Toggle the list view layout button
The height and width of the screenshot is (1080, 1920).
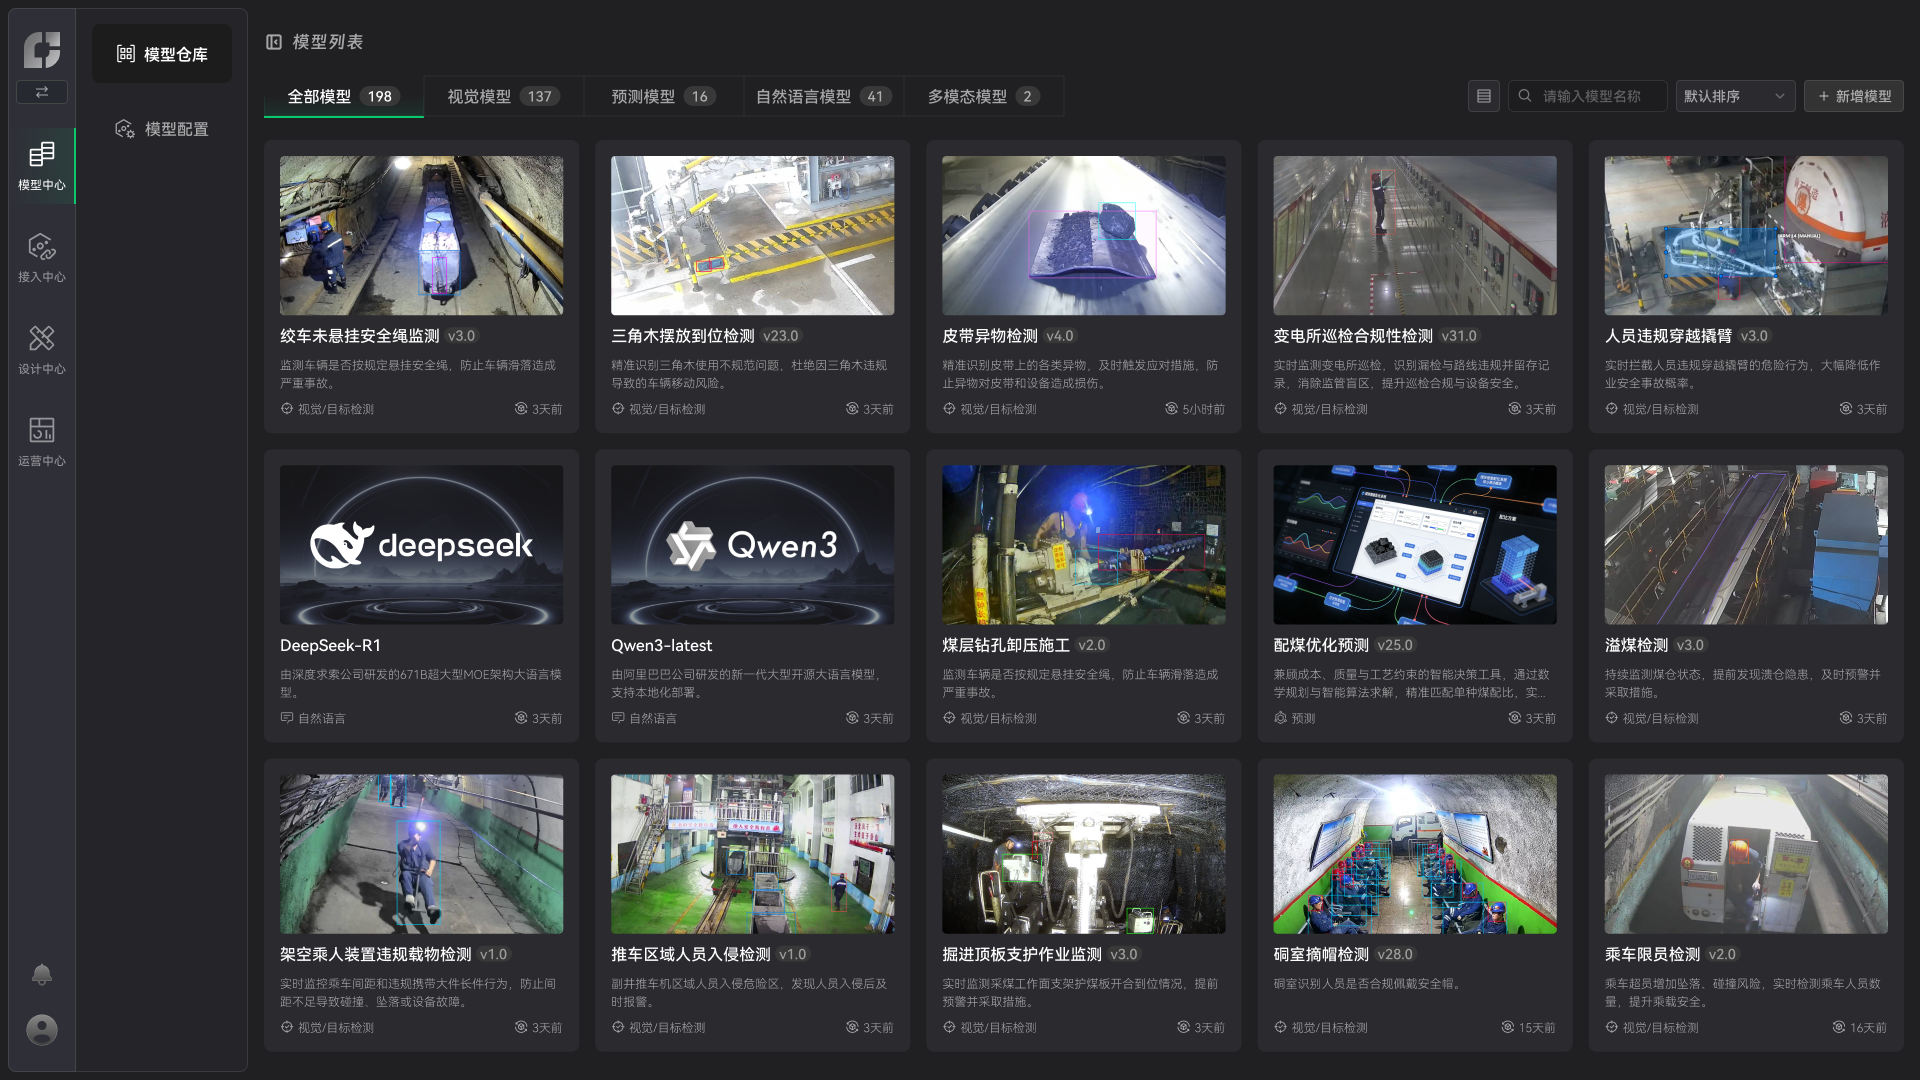tap(1483, 96)
